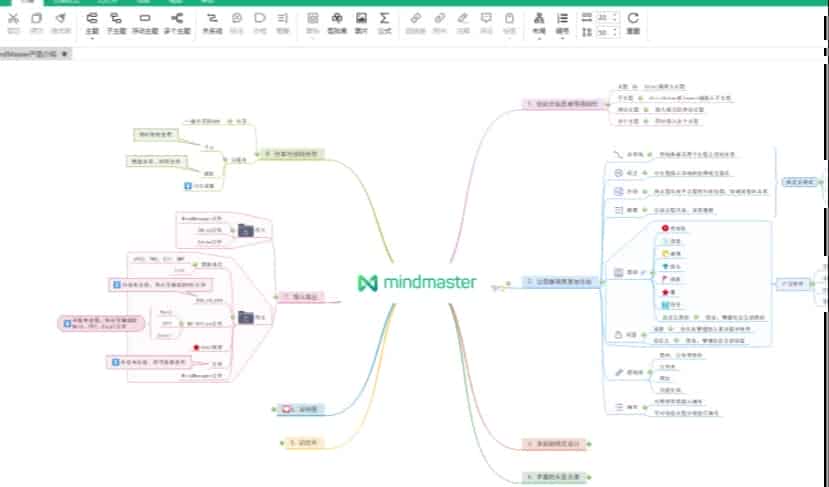Click the yellow smiley marker icon
The height and width of the screenshot is (487, 829).
(x=666, y=253)
